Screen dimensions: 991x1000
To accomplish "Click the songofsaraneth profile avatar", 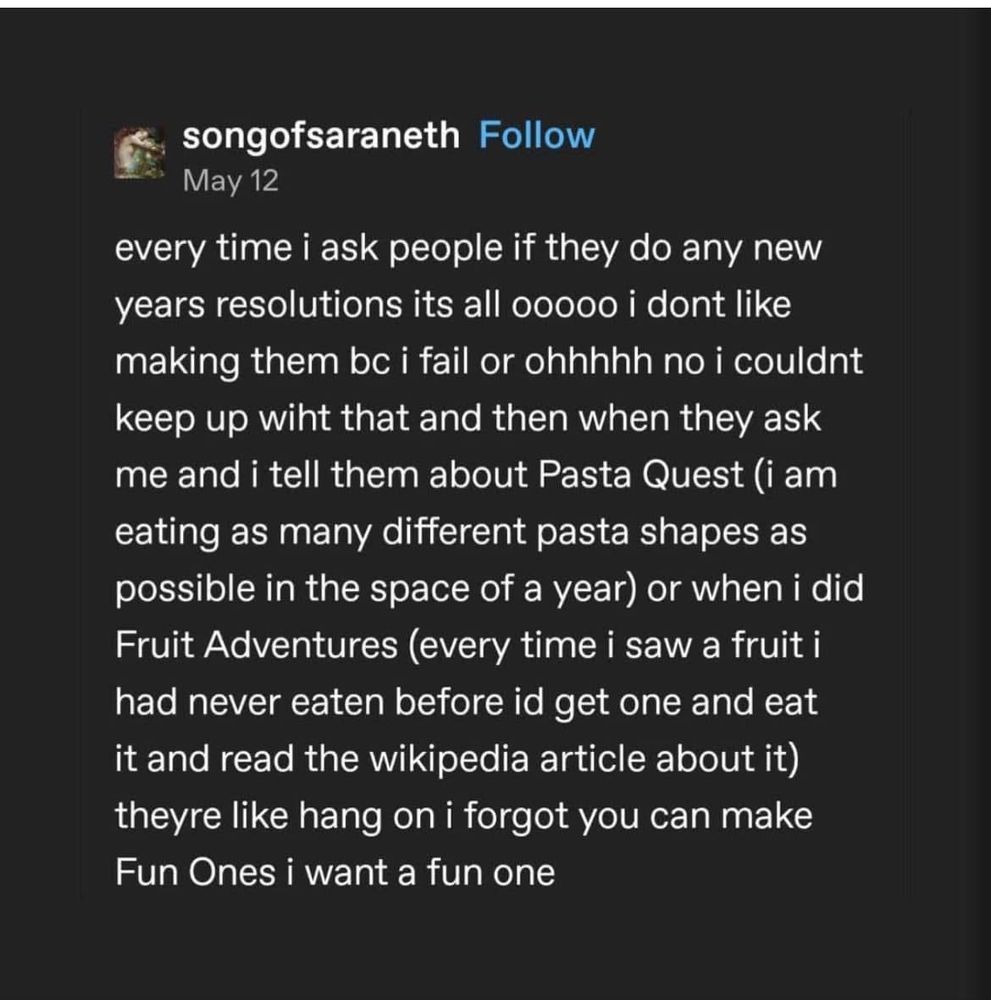I will [140, 153].
